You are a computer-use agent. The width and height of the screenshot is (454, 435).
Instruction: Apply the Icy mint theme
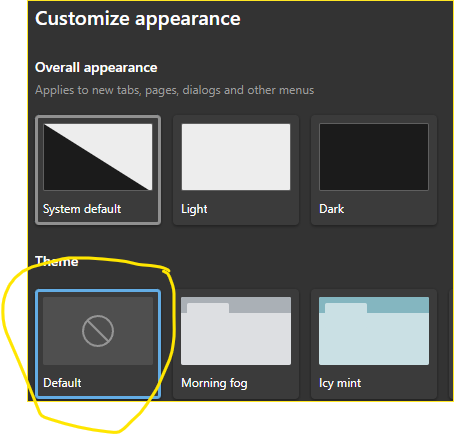pyautogui.click(x=374, y=344)
